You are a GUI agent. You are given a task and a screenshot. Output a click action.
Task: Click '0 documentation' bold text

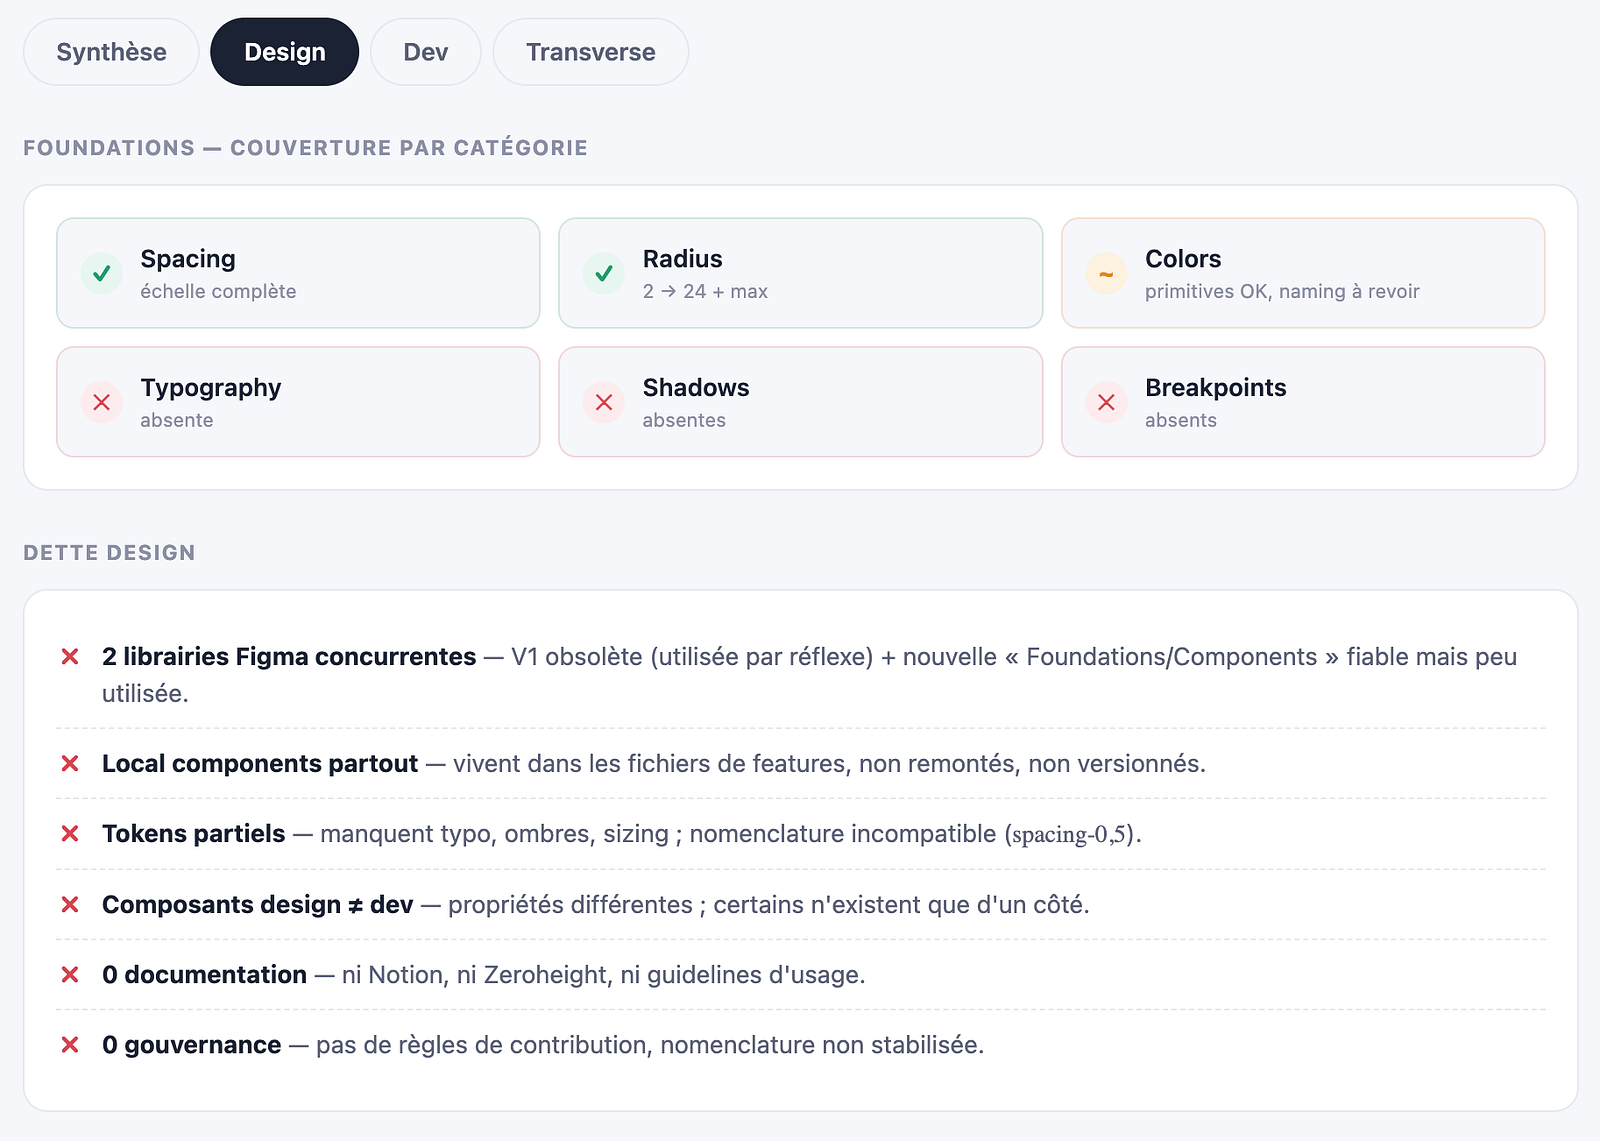point(204,974)
